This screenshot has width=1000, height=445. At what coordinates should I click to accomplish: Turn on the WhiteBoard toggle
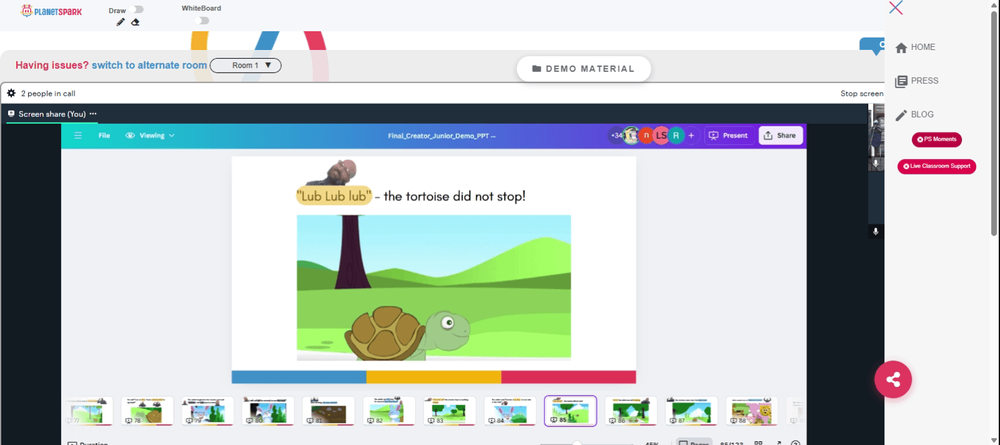[x=202, y=20]
